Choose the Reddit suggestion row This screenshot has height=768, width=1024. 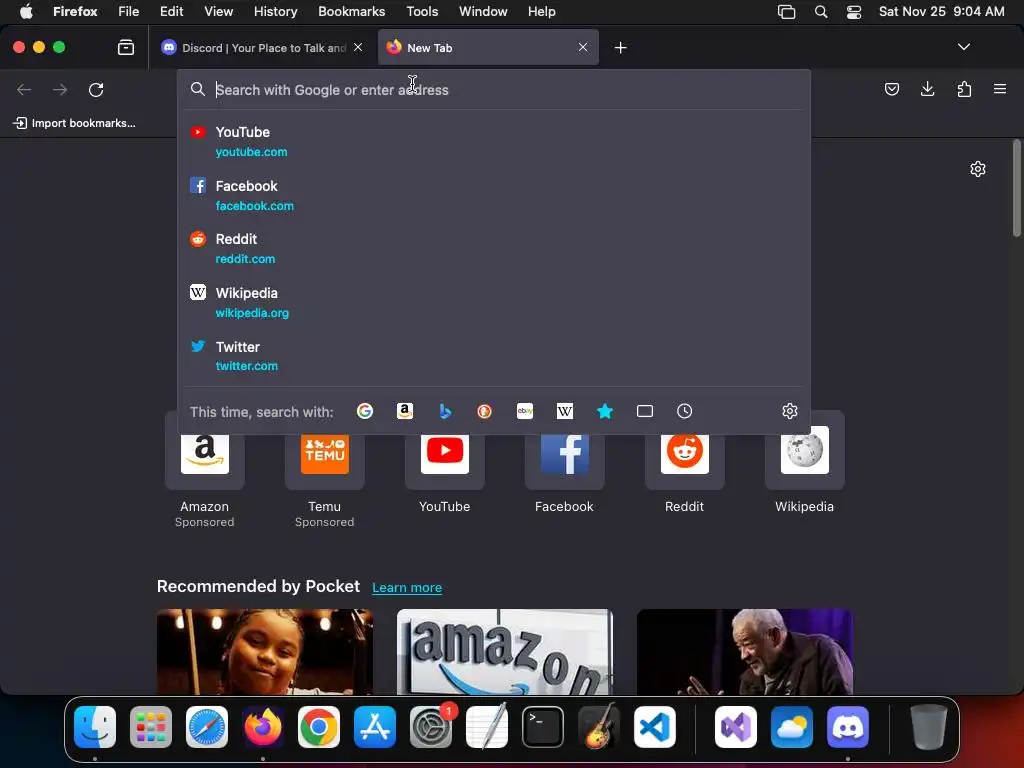[494, 248]
